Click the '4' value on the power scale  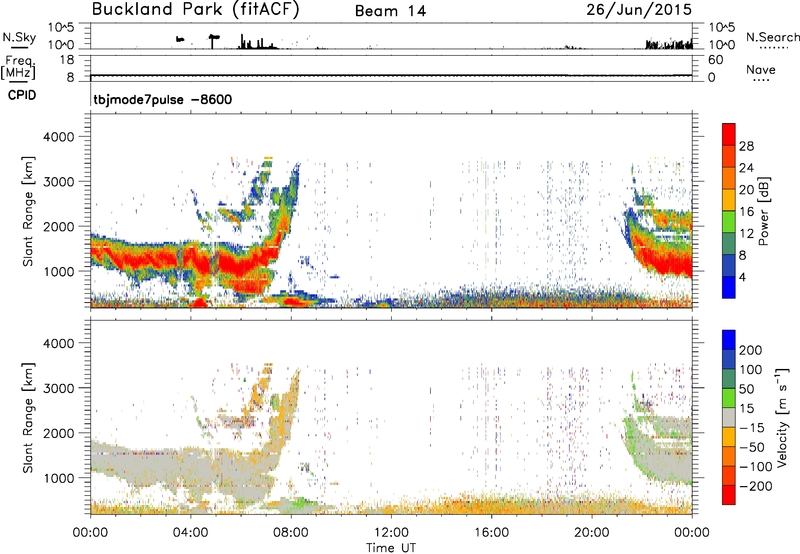tap(742, 277)
